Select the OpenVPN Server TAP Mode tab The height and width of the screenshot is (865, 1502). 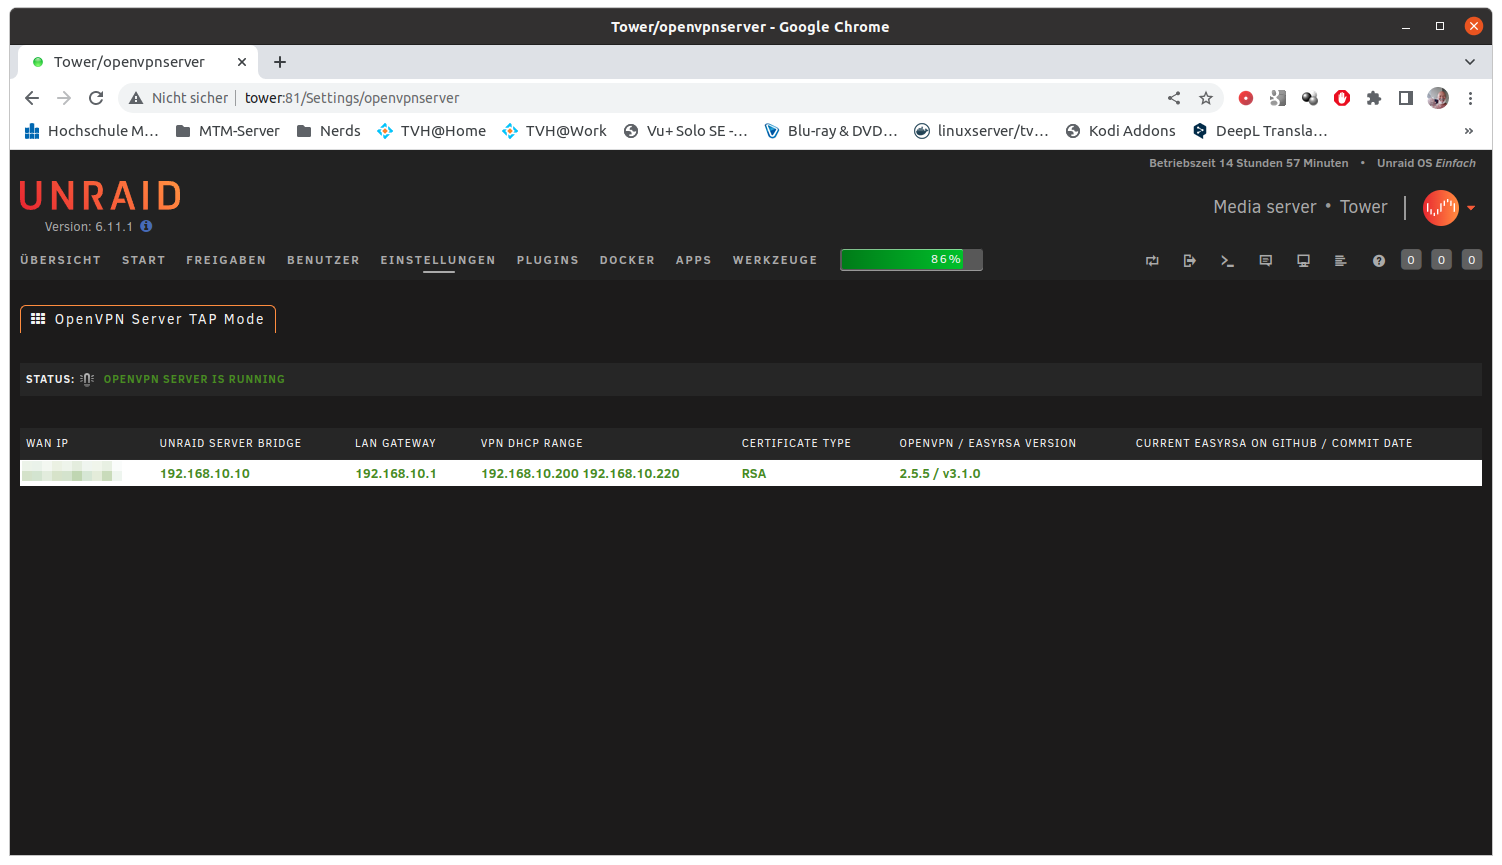click(x=148, y=319)
